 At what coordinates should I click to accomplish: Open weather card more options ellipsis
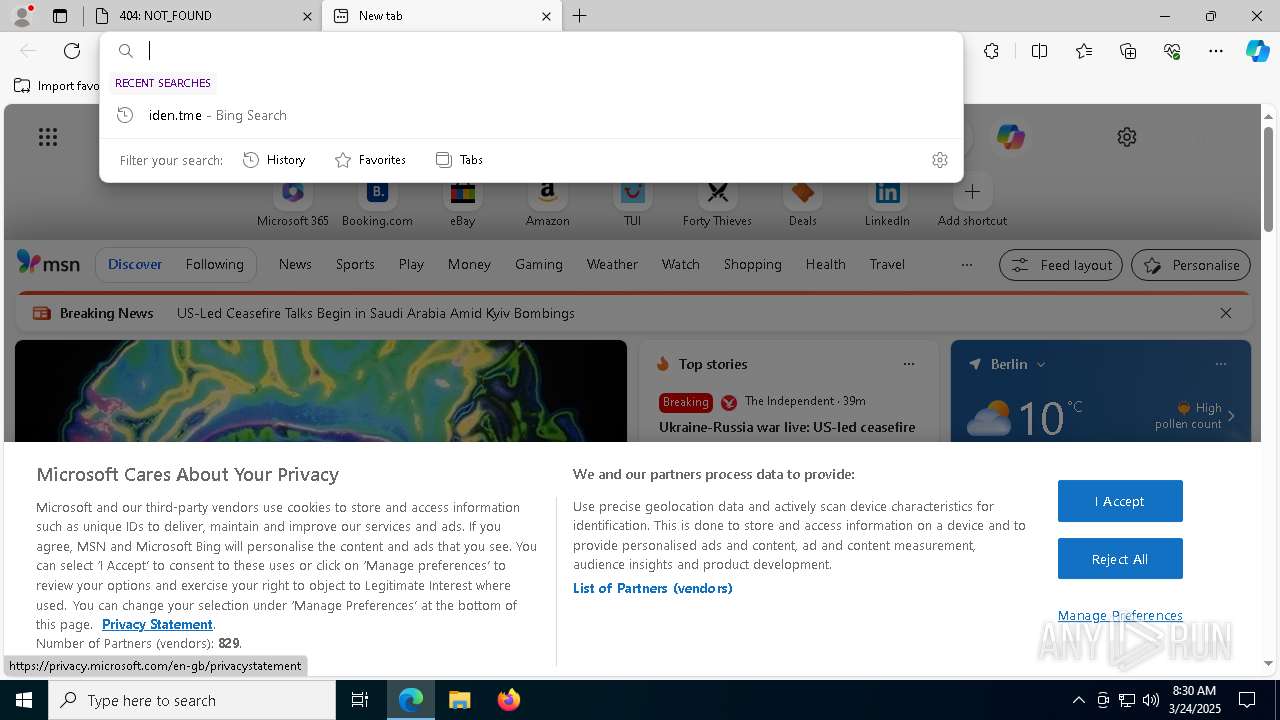pyautogui.click(x=1221, y=364)
